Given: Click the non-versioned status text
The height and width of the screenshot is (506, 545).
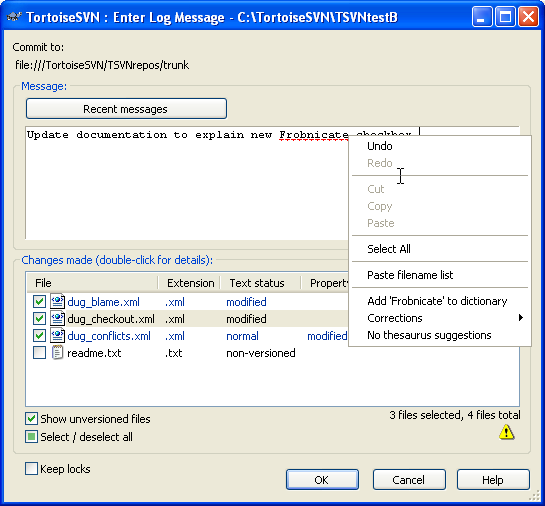Looking at the screenshot, I should coord(261,353).
